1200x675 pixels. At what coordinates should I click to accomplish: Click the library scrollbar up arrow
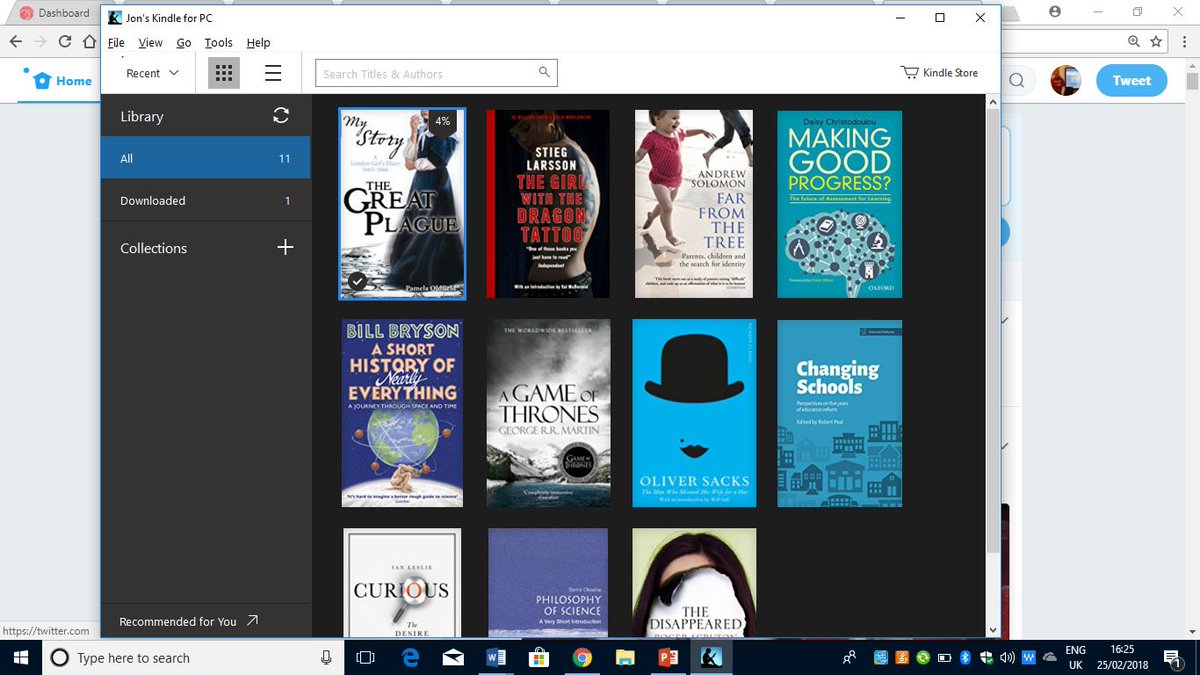tap(992, 102)
